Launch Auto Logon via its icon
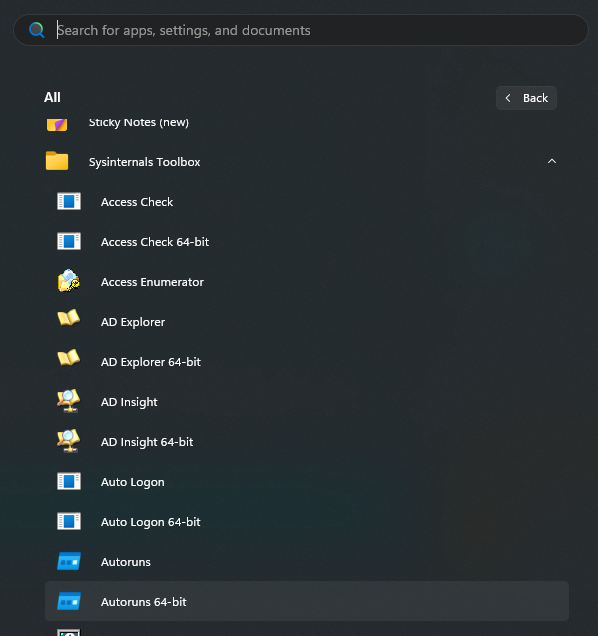Image resolution: width=598 pixels, height=636 pixels. pyautogui.click(x=69, y=481)
